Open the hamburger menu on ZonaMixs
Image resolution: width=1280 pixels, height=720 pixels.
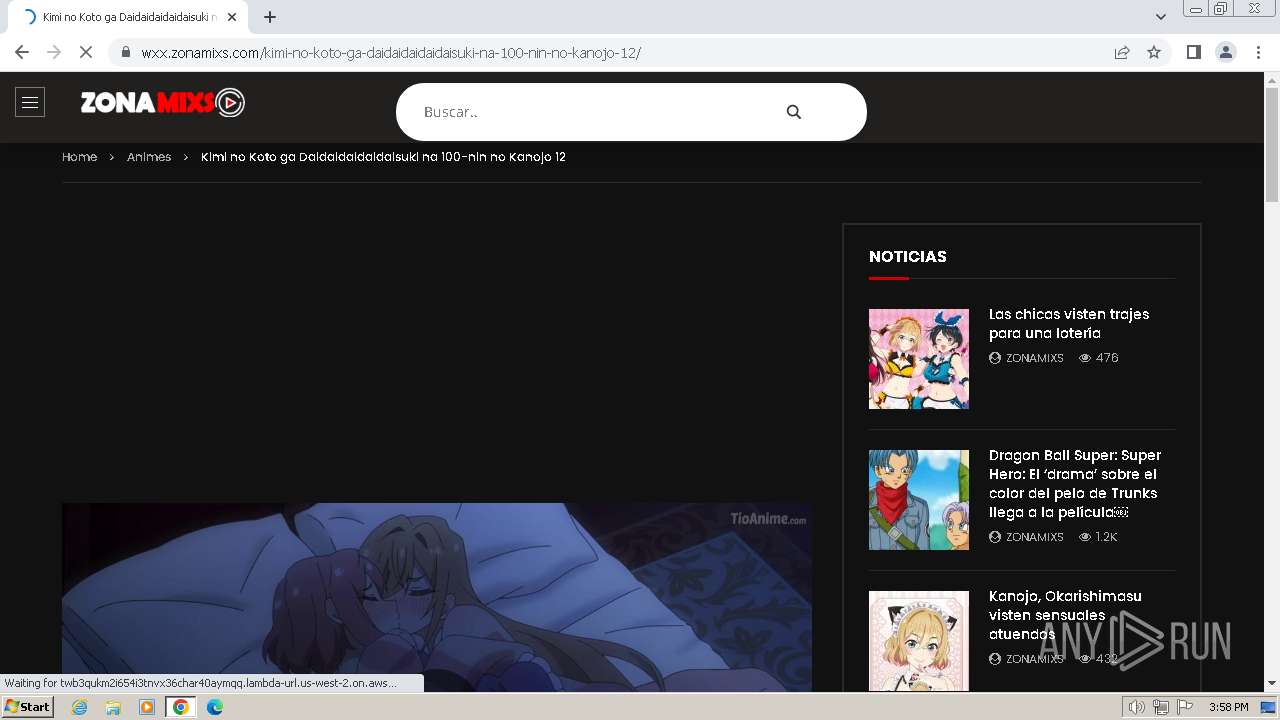[30, 102]
